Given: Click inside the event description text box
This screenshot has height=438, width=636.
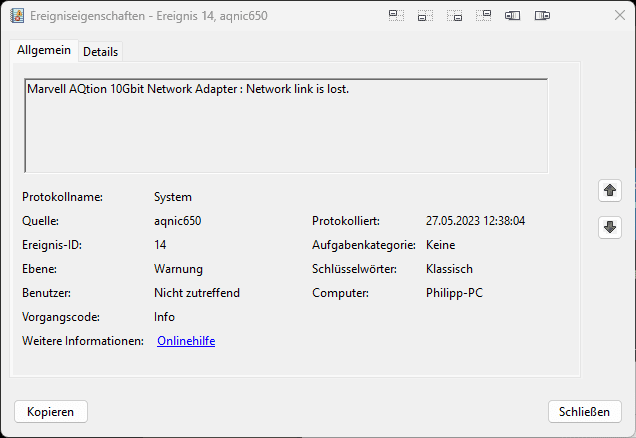Looking at the screenshot, I should tap(286, 126).
